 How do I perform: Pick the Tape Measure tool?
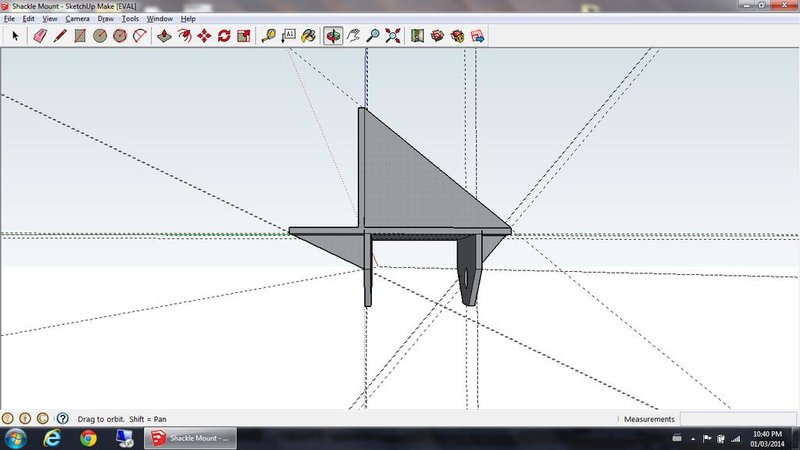coord(268,36)
